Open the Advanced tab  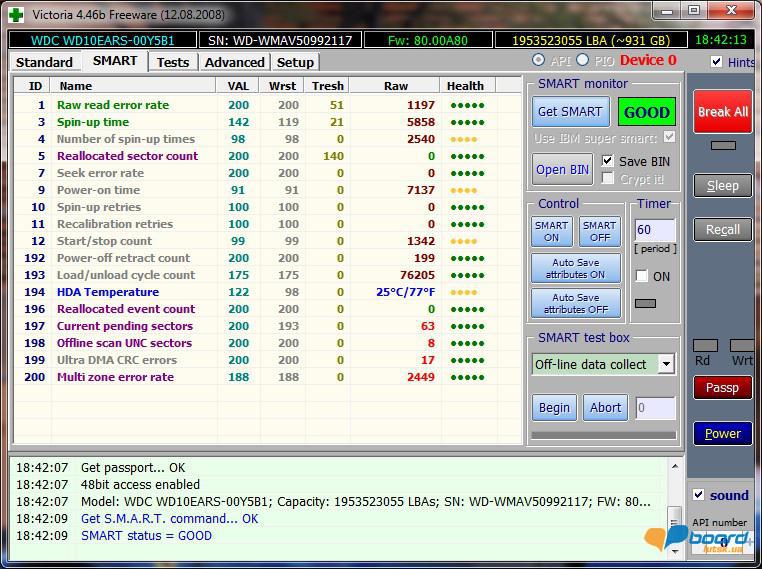pos(234,62)
